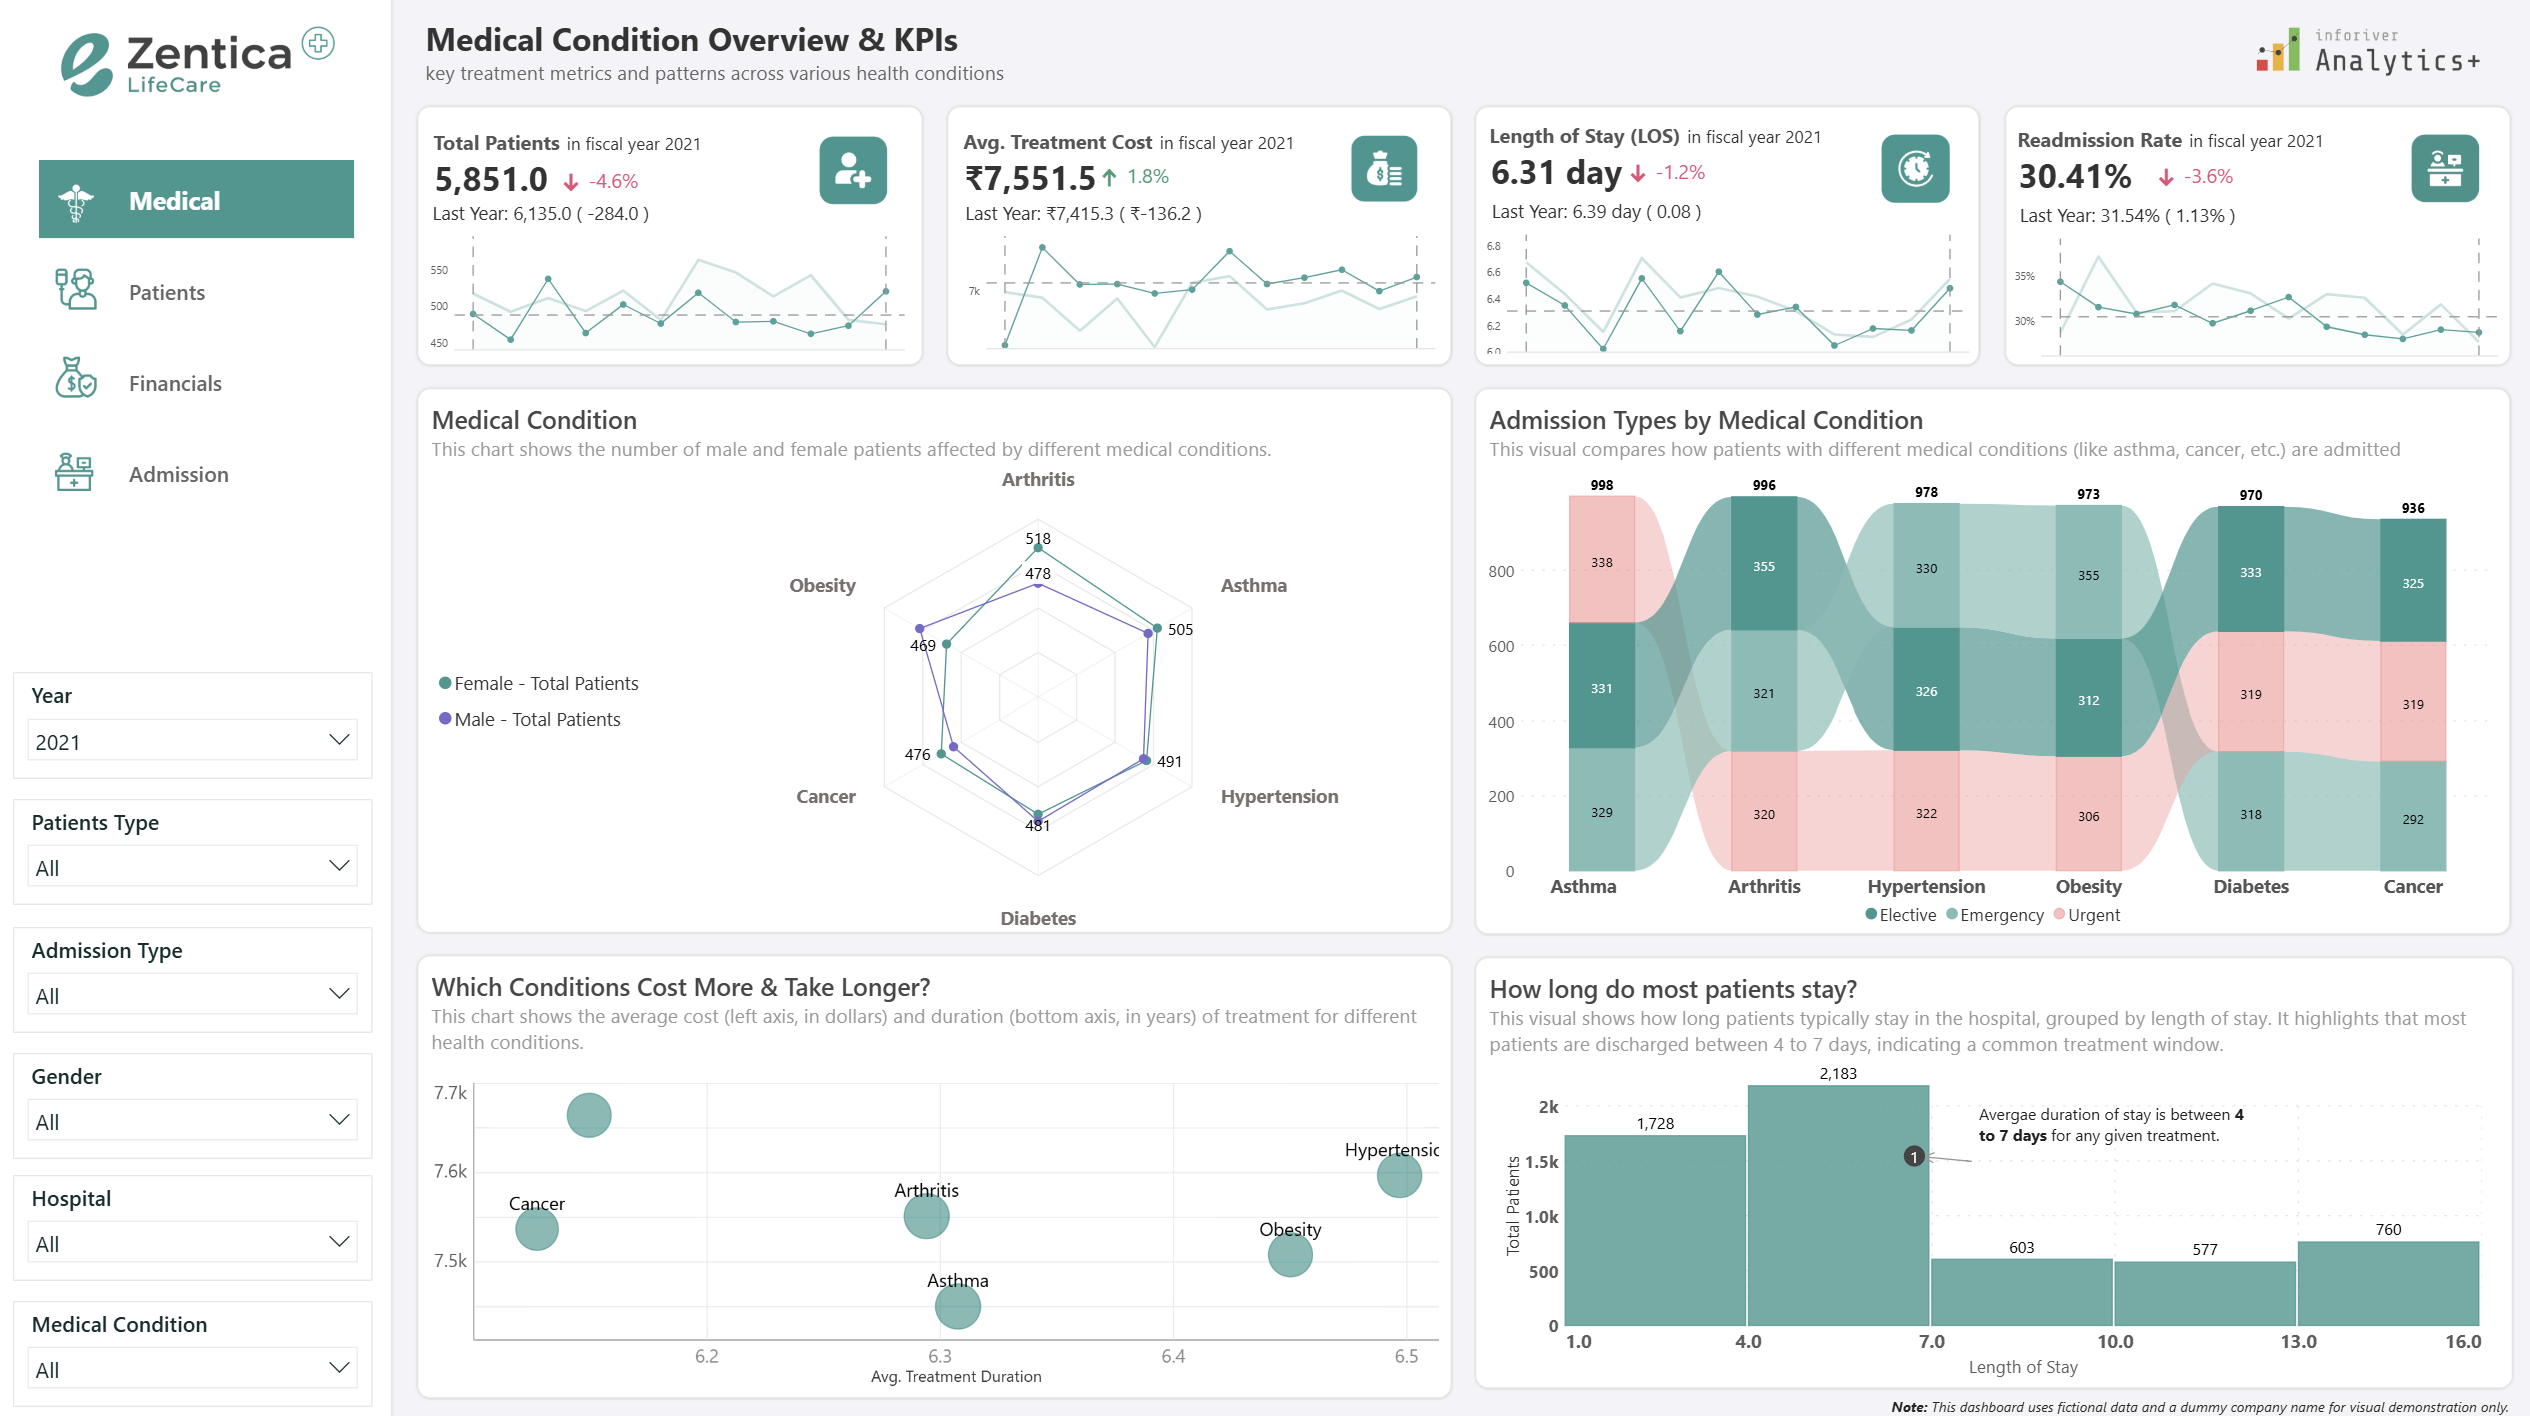
Task: Click the Financials money bag sidebar icon
Action: 76,380
